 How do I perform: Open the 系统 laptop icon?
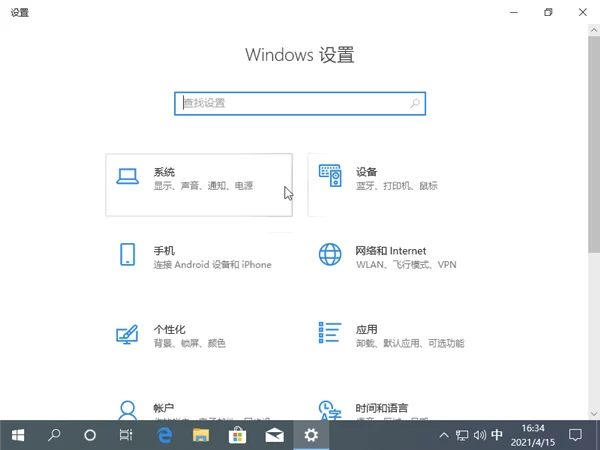[x=127, y=176]
